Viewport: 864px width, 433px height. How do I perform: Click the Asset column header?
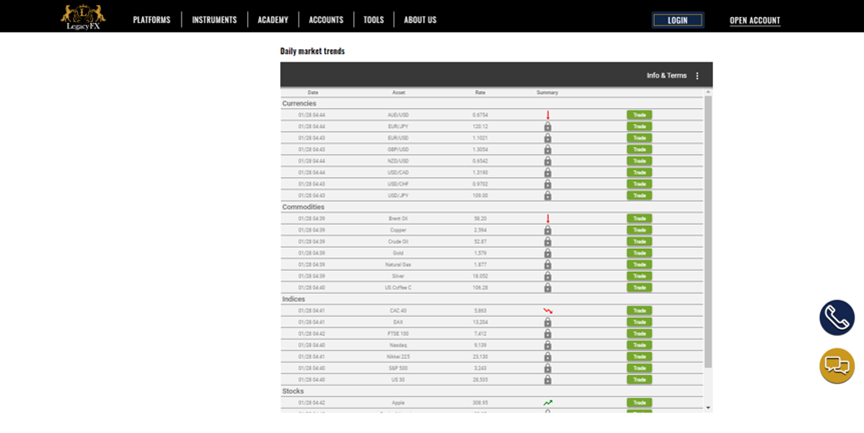[398, 93]
